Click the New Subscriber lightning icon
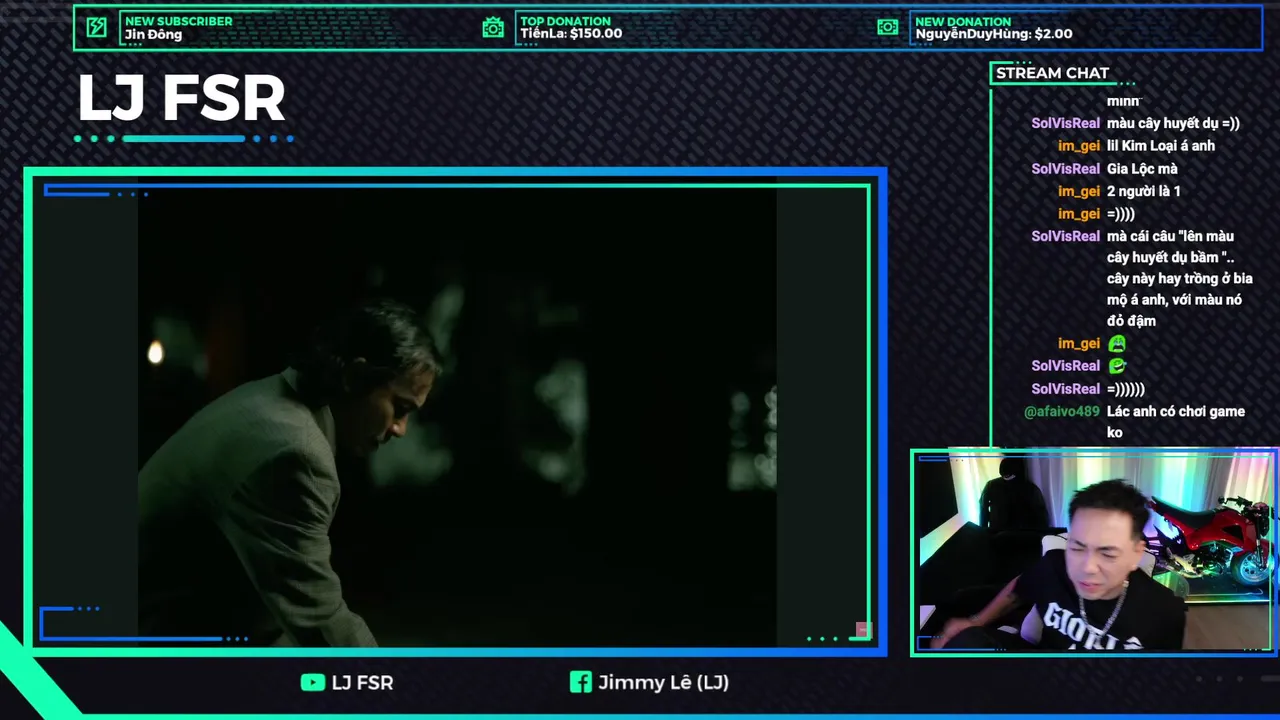 click(x=96, y=28)
